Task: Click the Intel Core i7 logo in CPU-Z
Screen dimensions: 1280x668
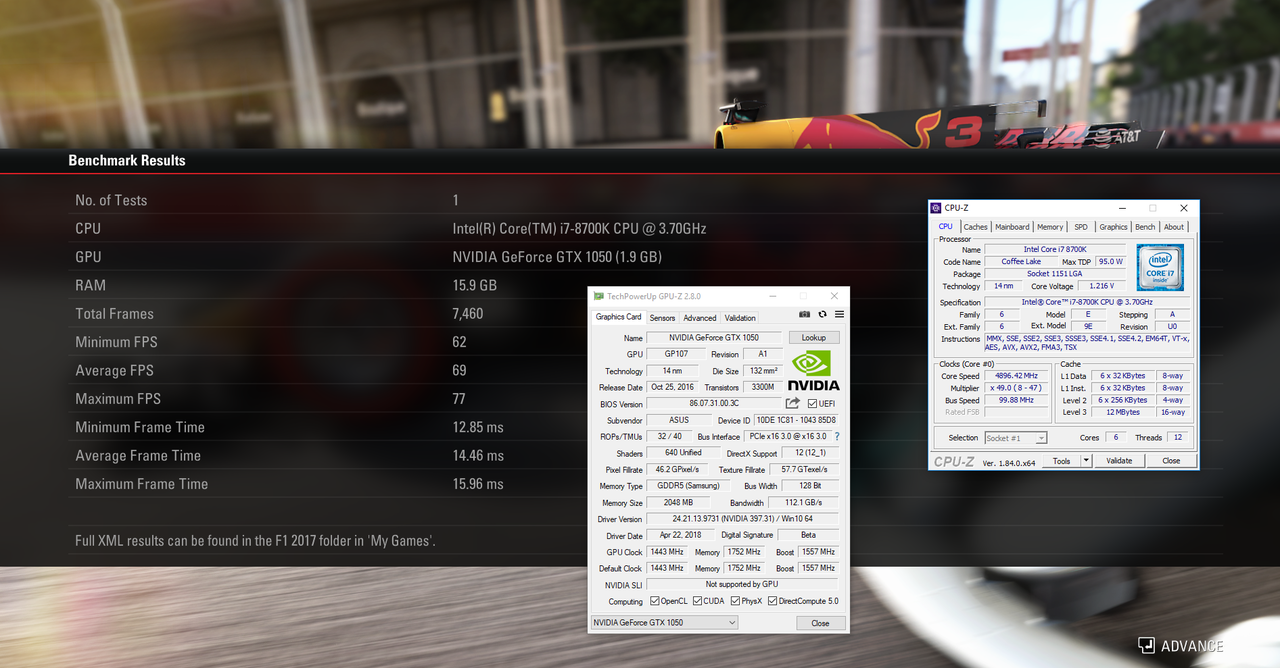Action: tap(1160, 268)
